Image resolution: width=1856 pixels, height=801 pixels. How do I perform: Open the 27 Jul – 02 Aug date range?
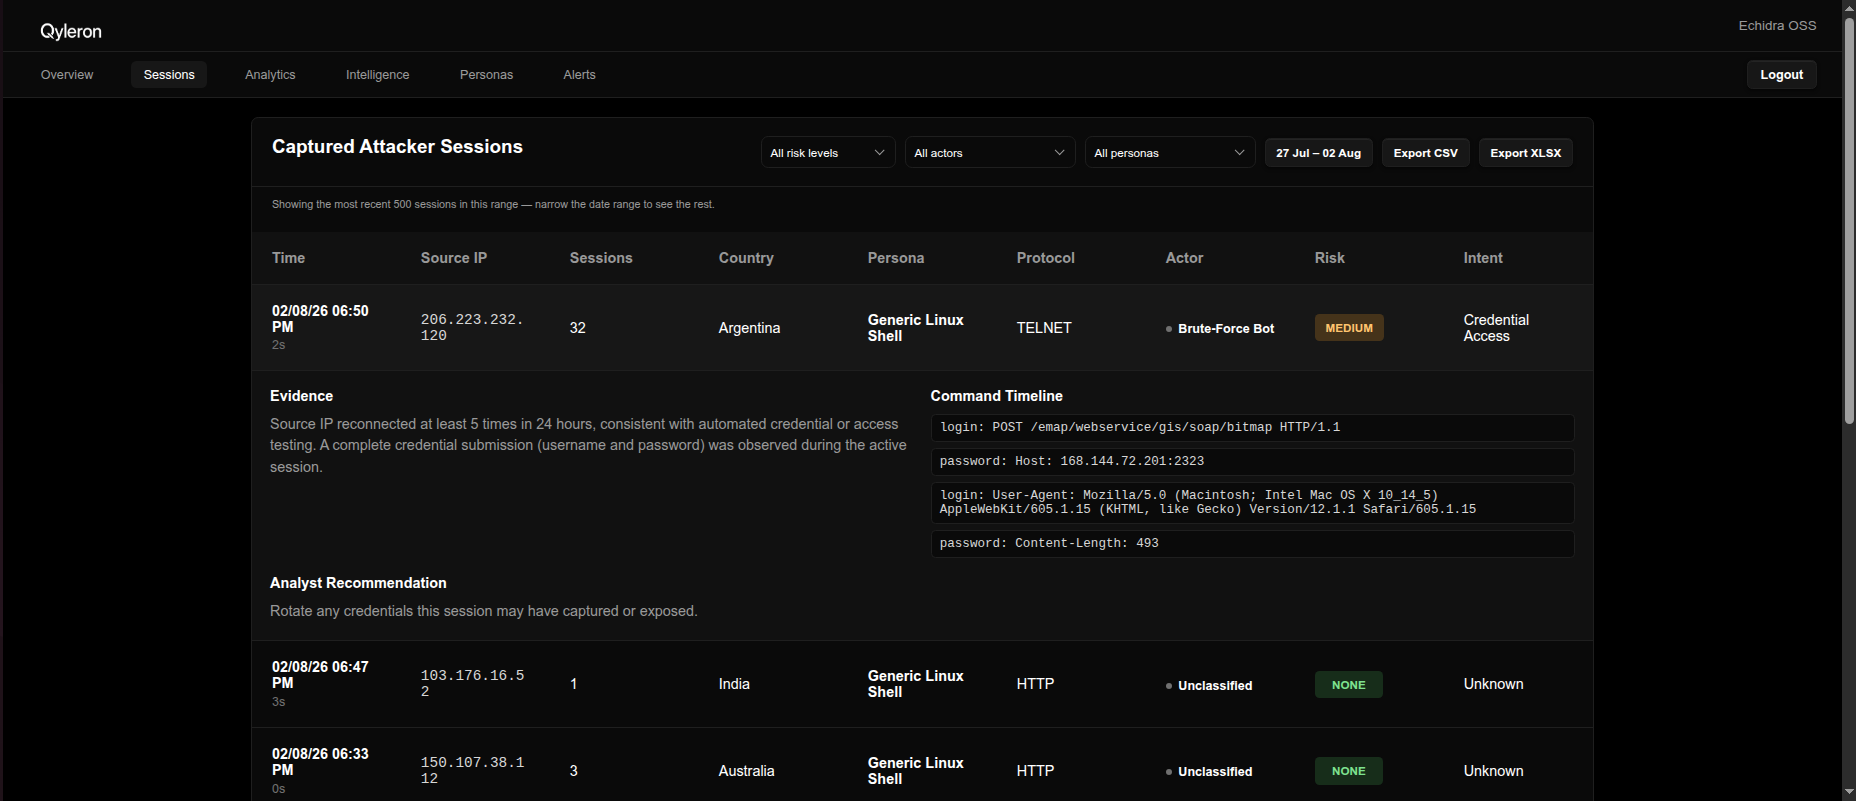point(1318,153)
